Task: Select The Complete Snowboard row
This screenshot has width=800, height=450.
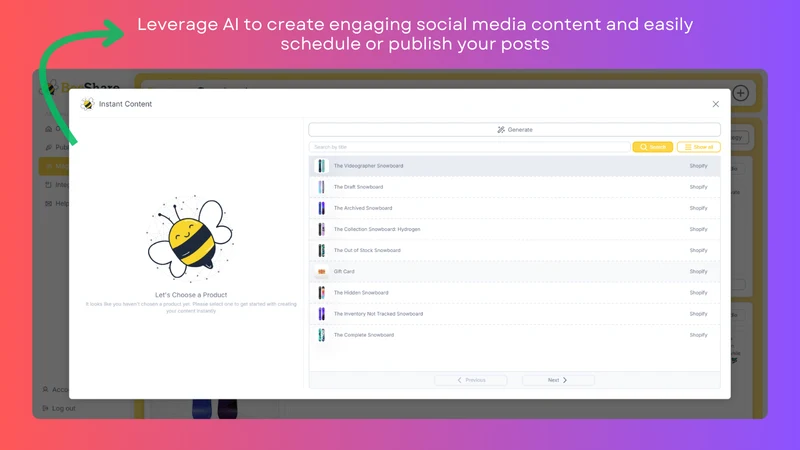Action: tap(514, 335)
